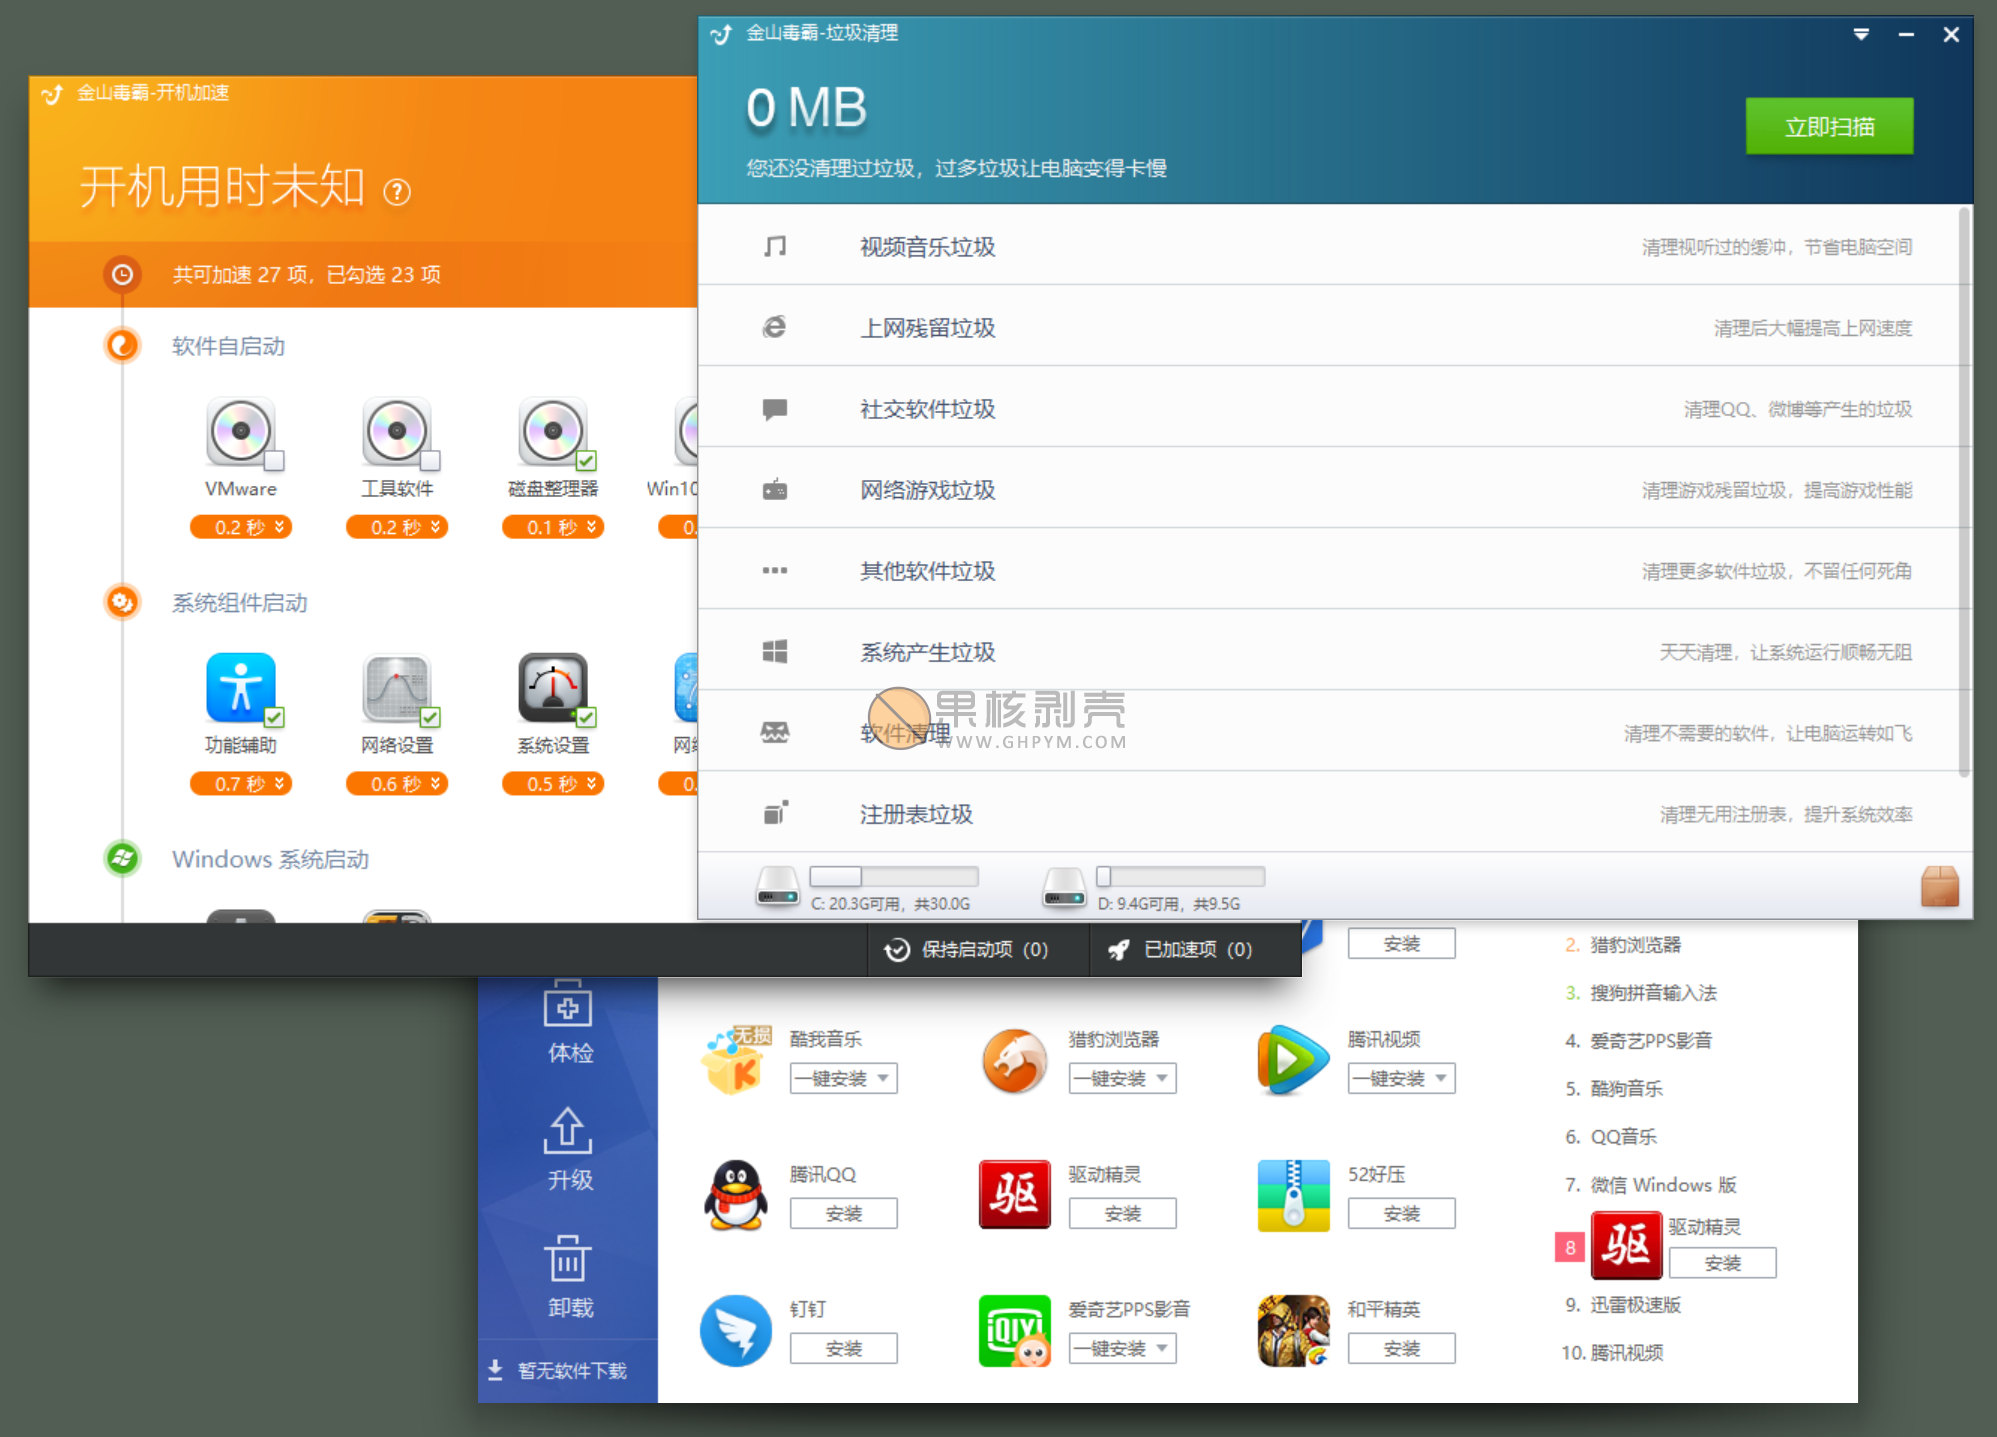This screenshot has height=1437, width=1997.
Task: Click the 腾讯视频 play-shaped app icon
Action: coord(1294,1060)
